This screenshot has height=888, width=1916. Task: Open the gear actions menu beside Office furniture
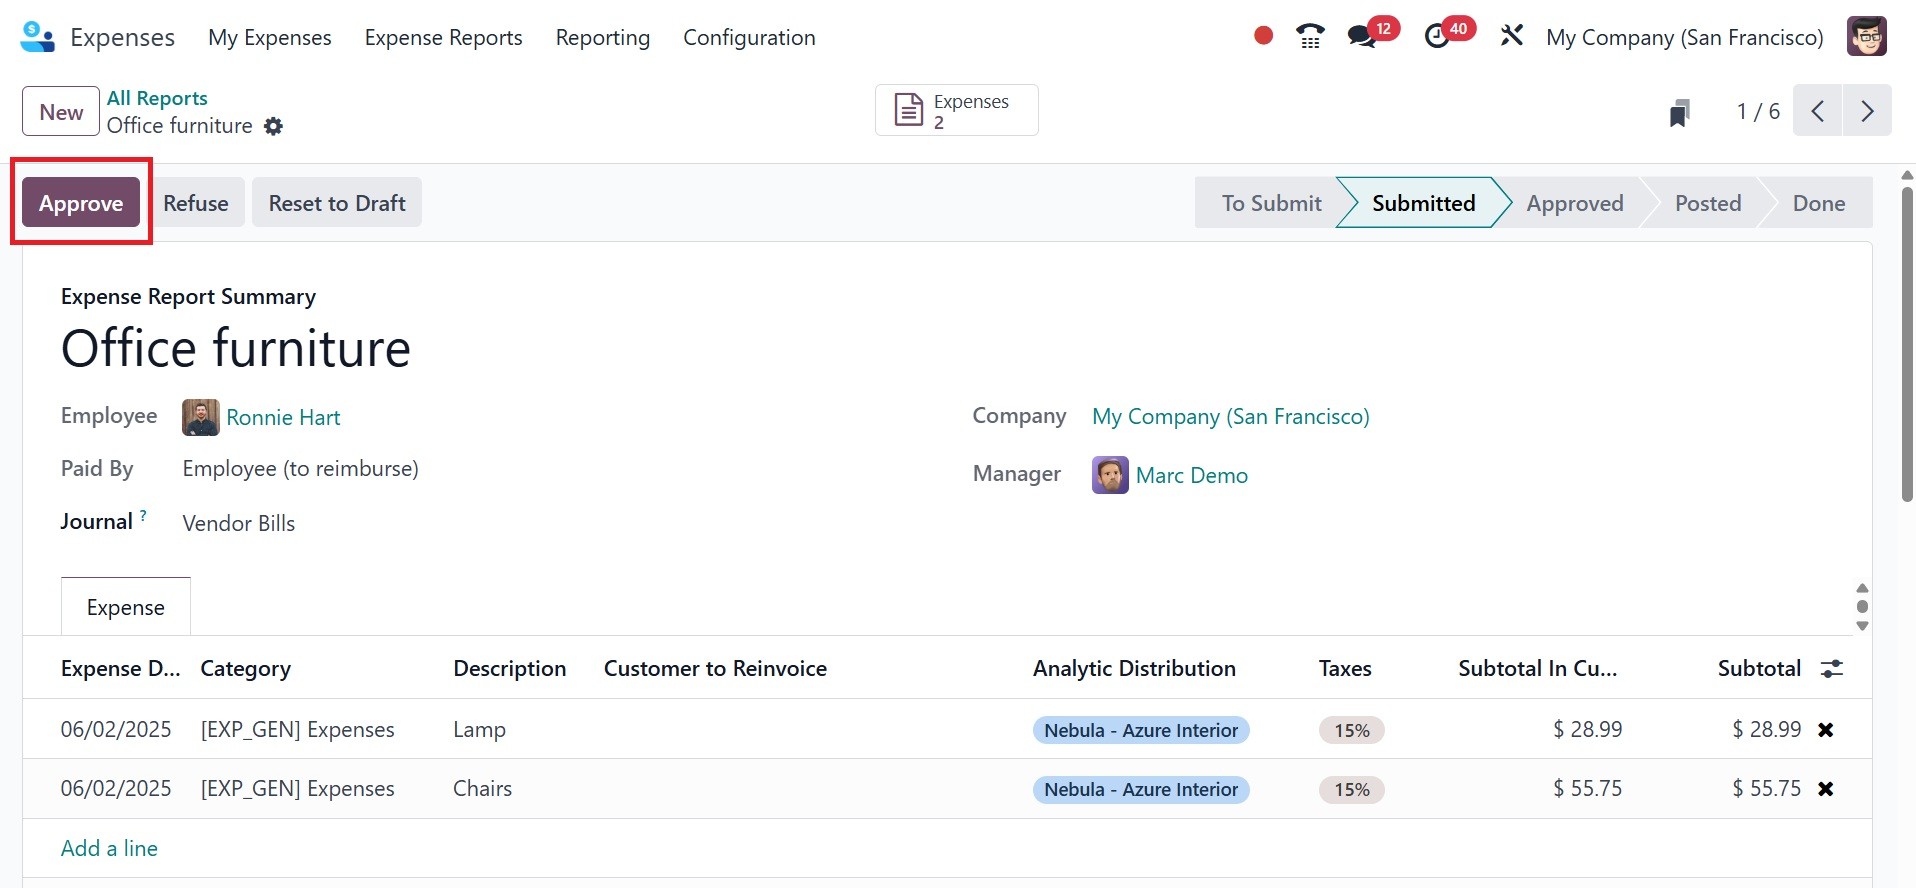[x=273, y=127]
